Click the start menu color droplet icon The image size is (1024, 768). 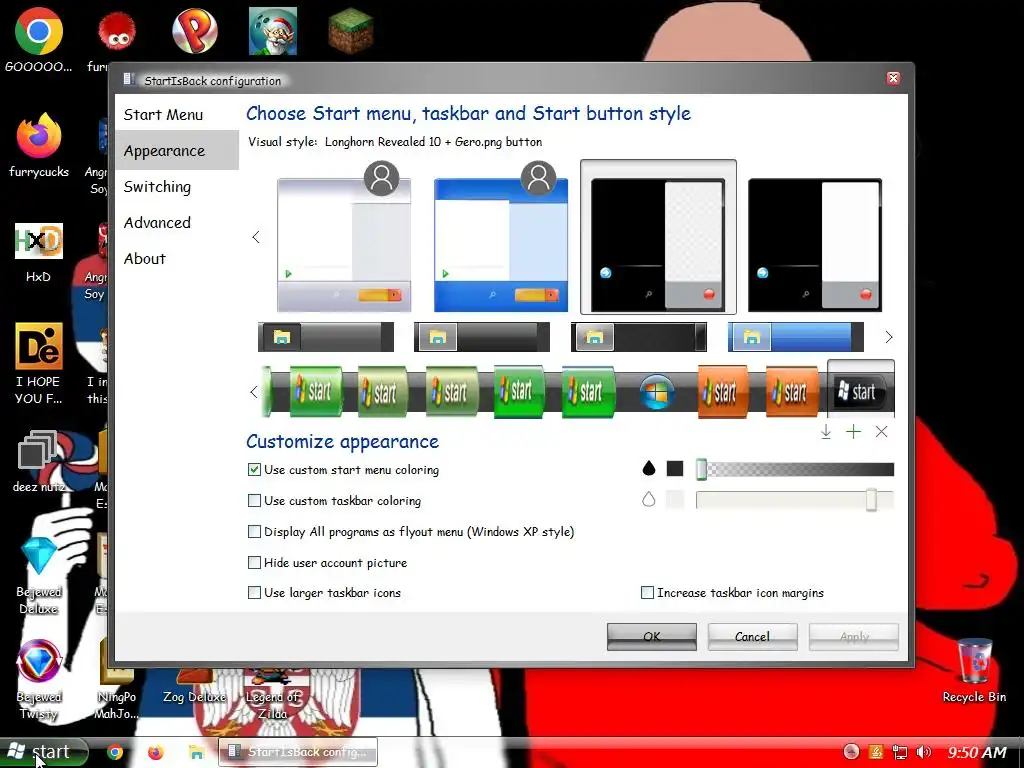pyautogui.click(x=648, y=468)
